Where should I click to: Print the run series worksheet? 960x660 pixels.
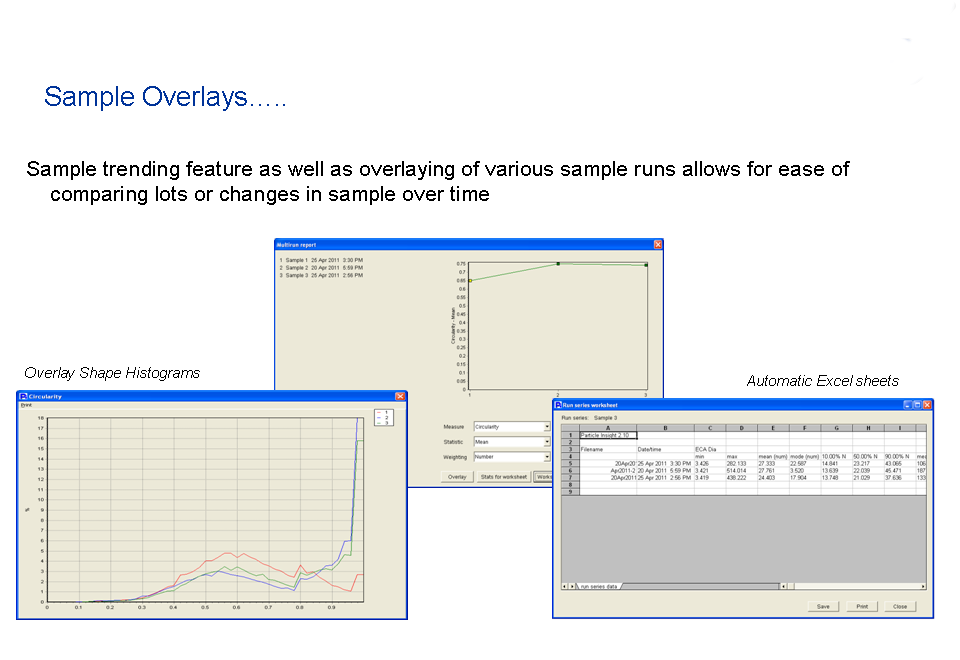[x=861, y=606]
